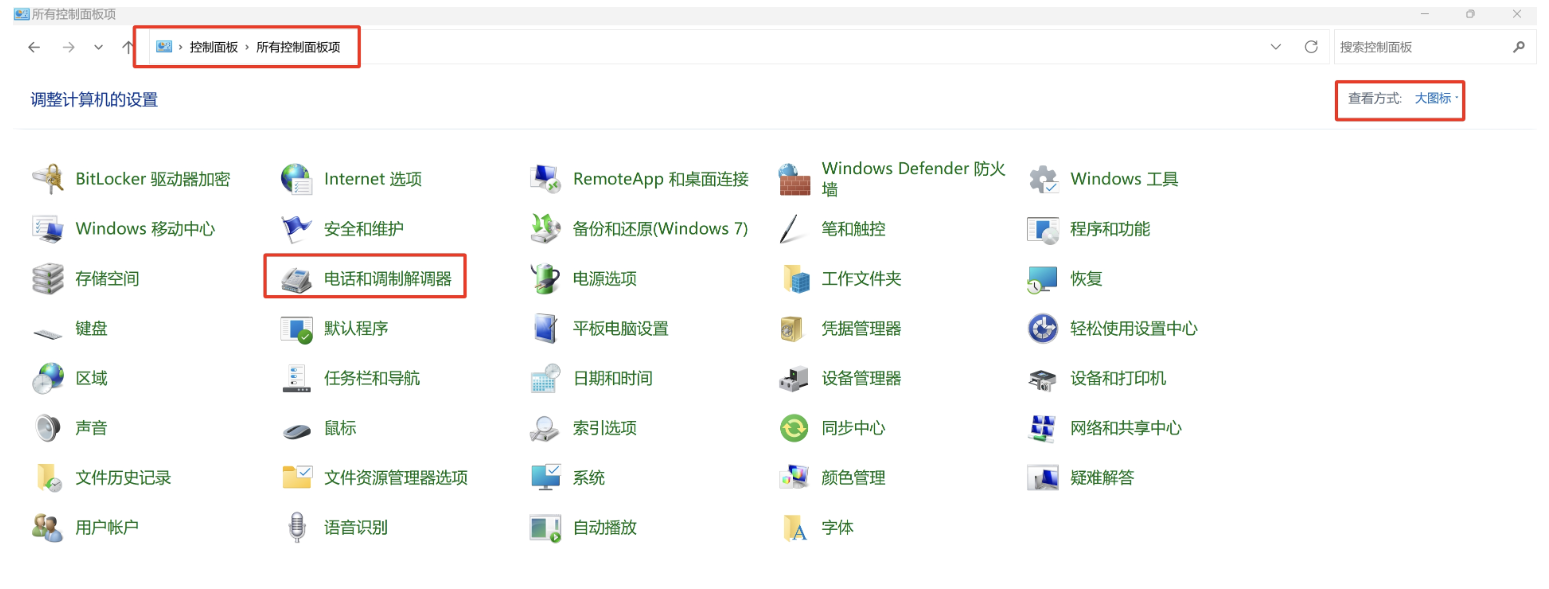Click the 电源选项 battery icon
The image size is (1549, 589).
[x=545, y=279]
